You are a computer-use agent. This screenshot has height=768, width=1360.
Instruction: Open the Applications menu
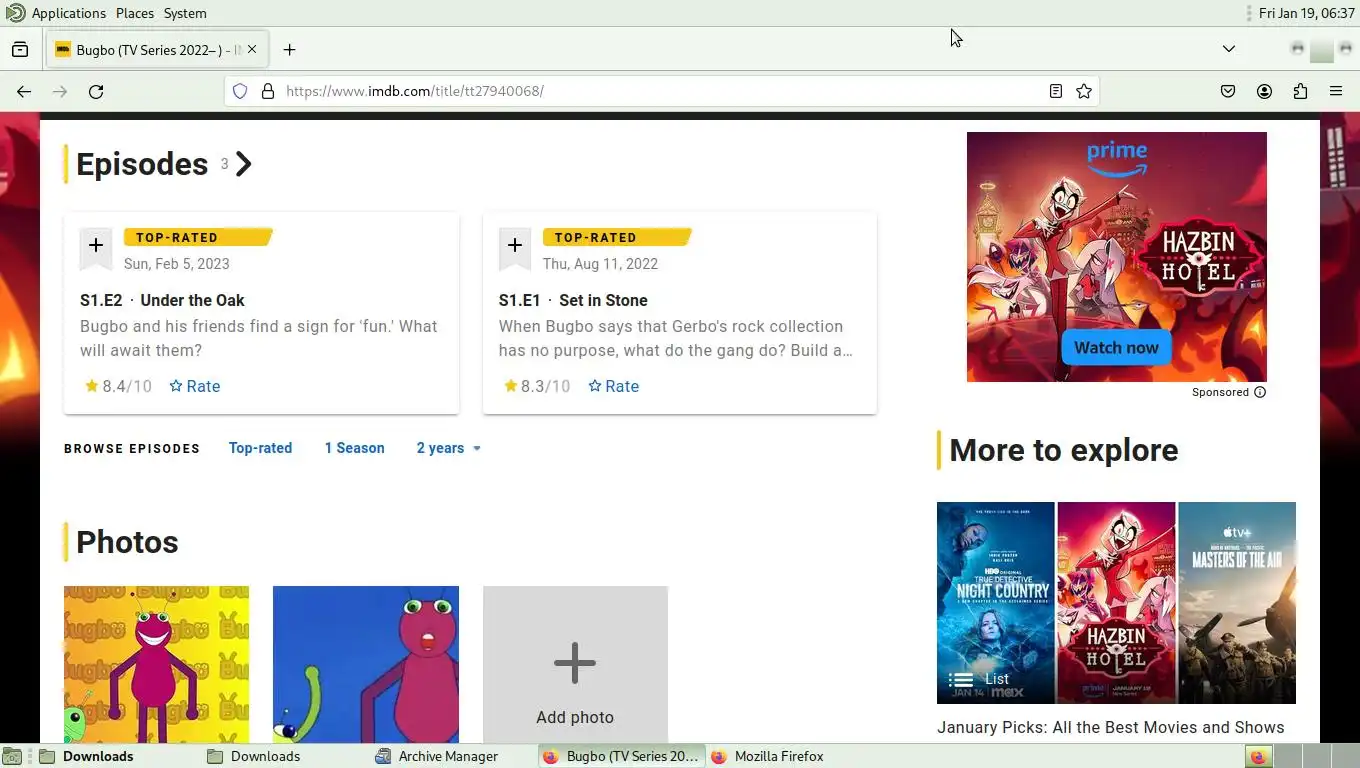(x=68, y=13)
